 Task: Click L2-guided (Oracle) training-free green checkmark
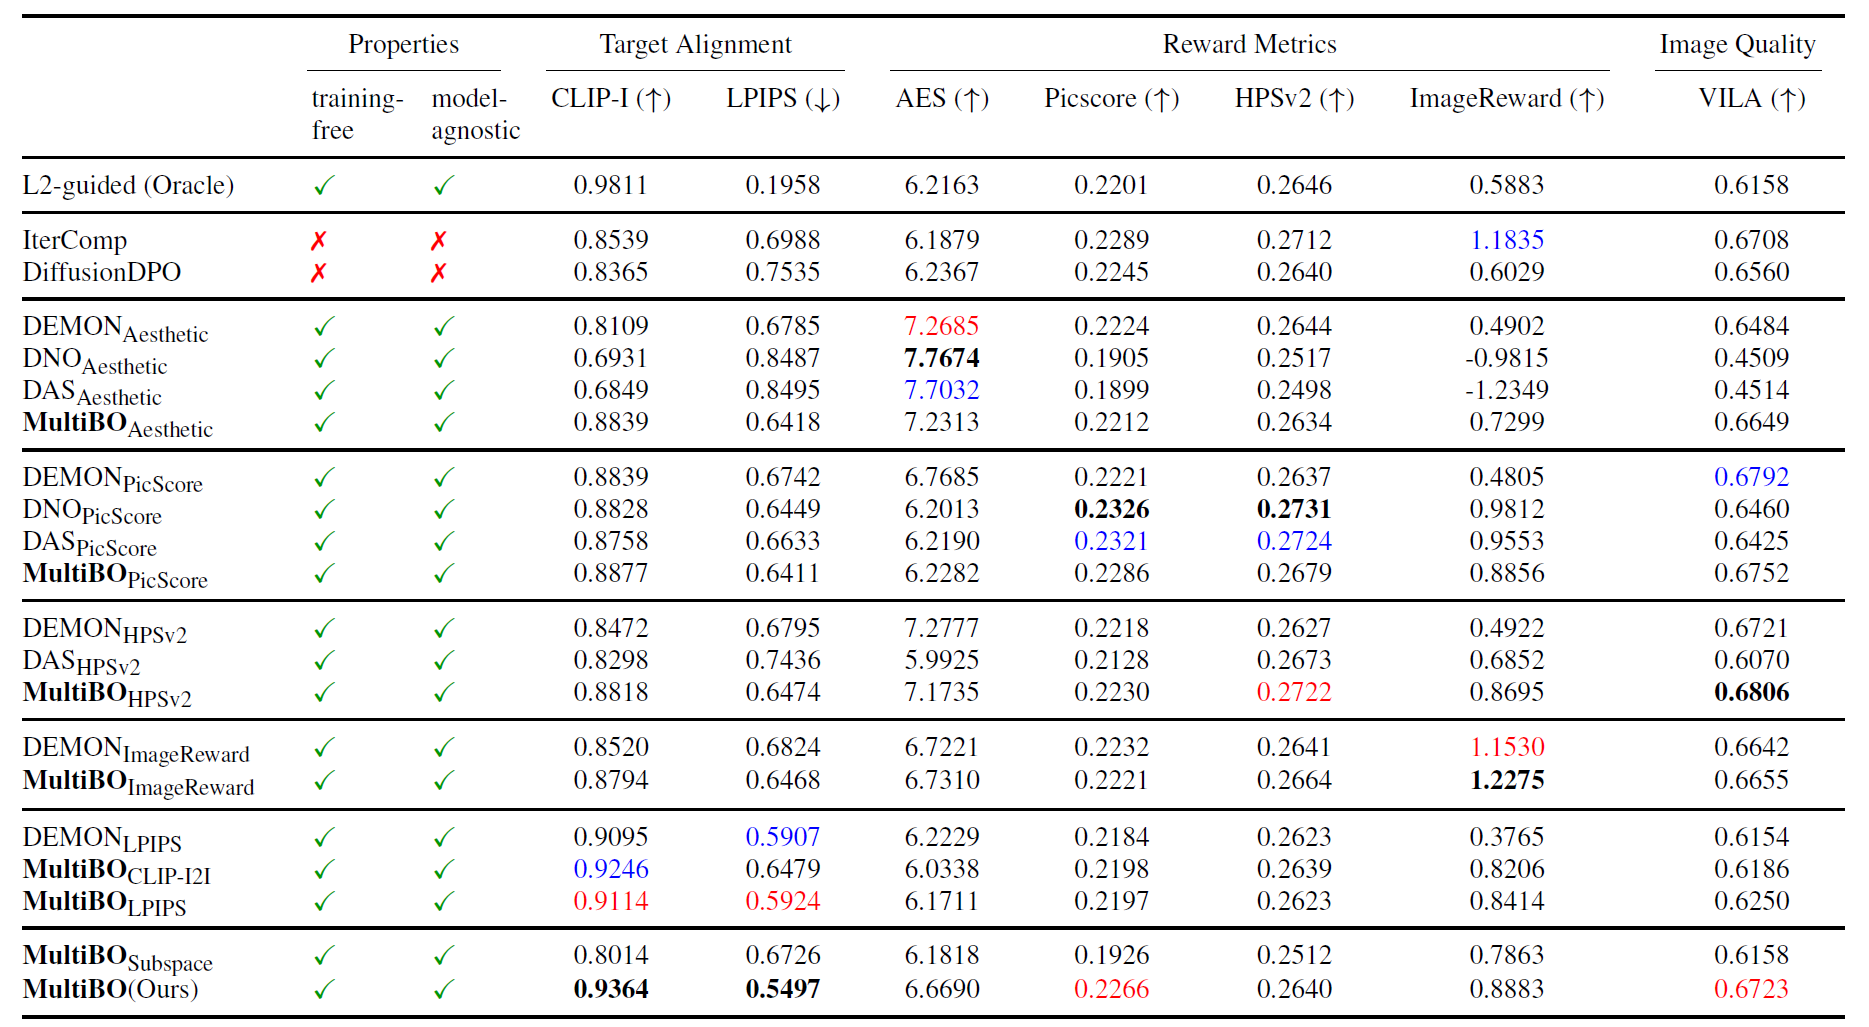point(324,186)
